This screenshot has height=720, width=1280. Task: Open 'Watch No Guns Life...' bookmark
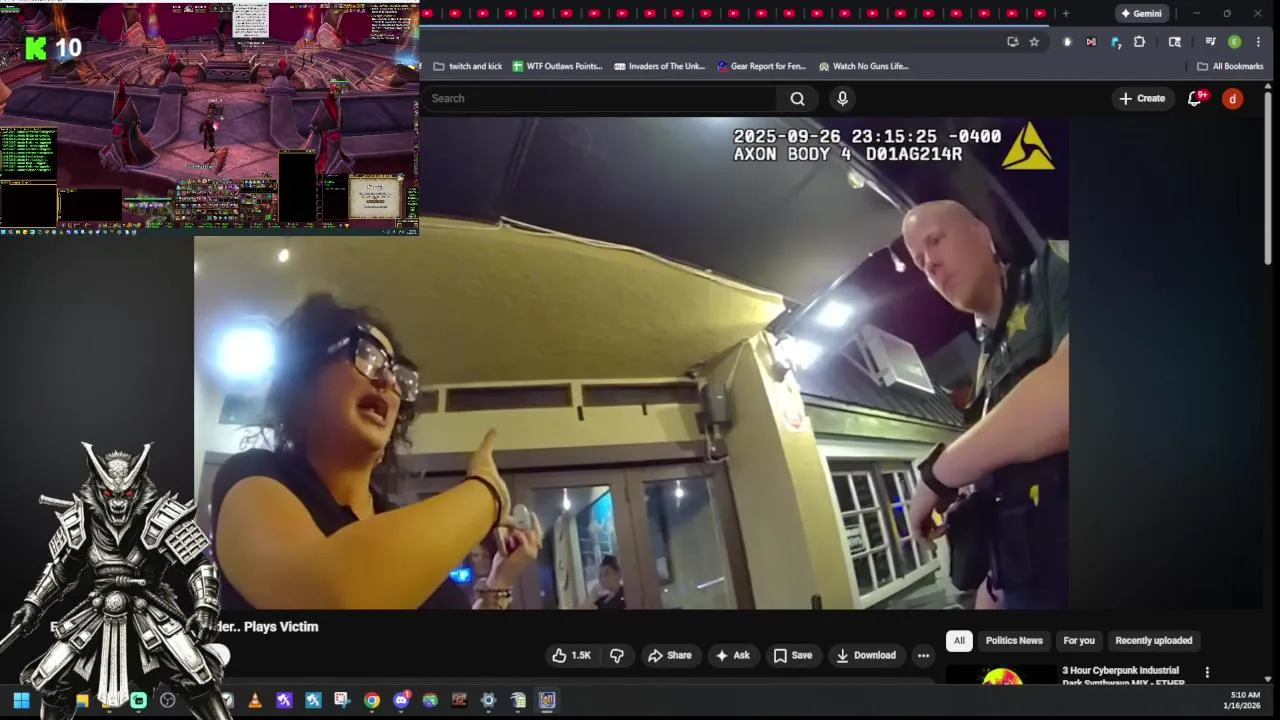pyautogui.click(x=863, y=66)
